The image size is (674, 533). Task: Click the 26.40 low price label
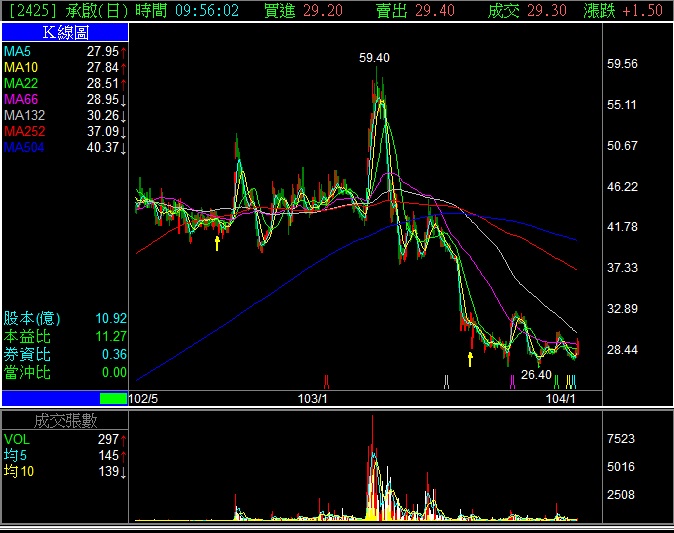pos(536,375)
